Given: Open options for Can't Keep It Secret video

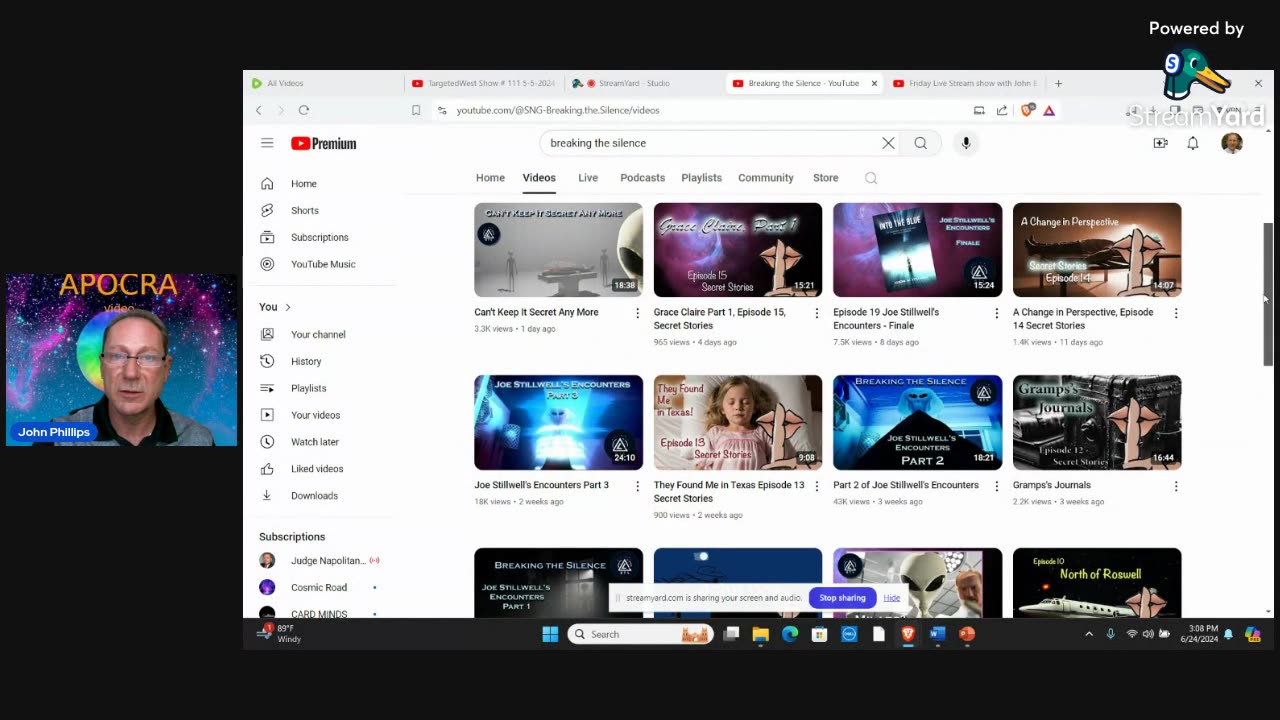Looking at the screenshot, I should coord(637,313).
